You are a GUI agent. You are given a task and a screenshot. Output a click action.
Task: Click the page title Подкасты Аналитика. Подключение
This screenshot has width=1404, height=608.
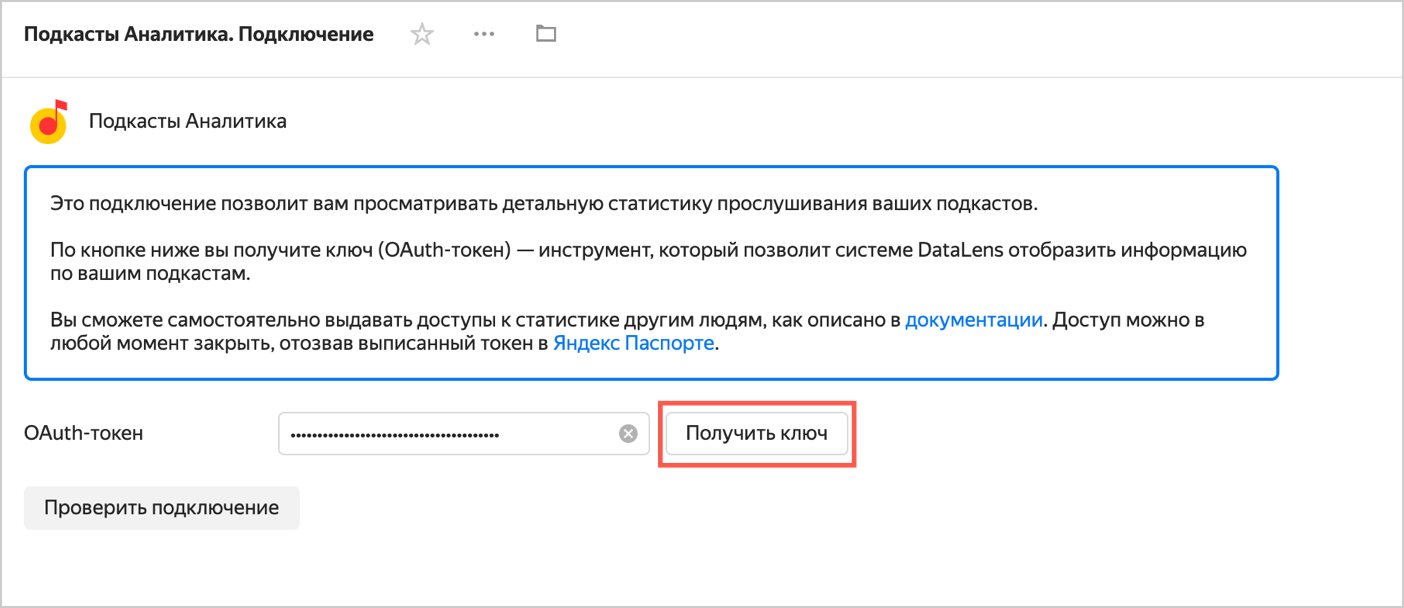[x=198, y=35]
